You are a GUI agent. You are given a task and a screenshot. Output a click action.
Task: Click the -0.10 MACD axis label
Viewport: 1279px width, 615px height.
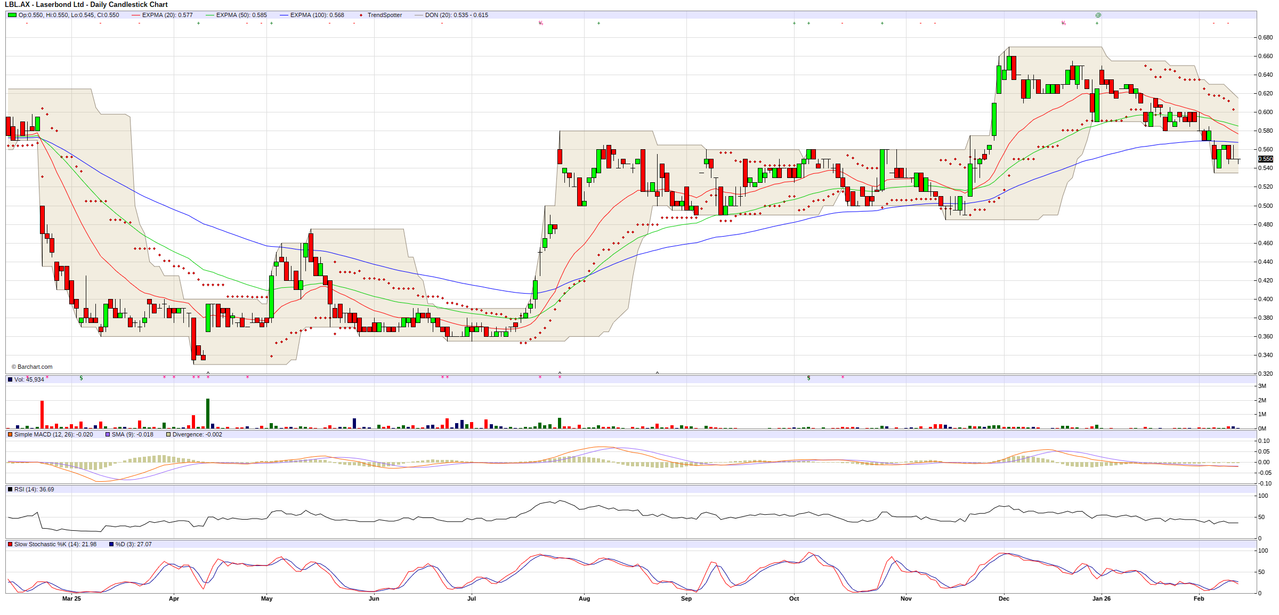(1264, 483)
